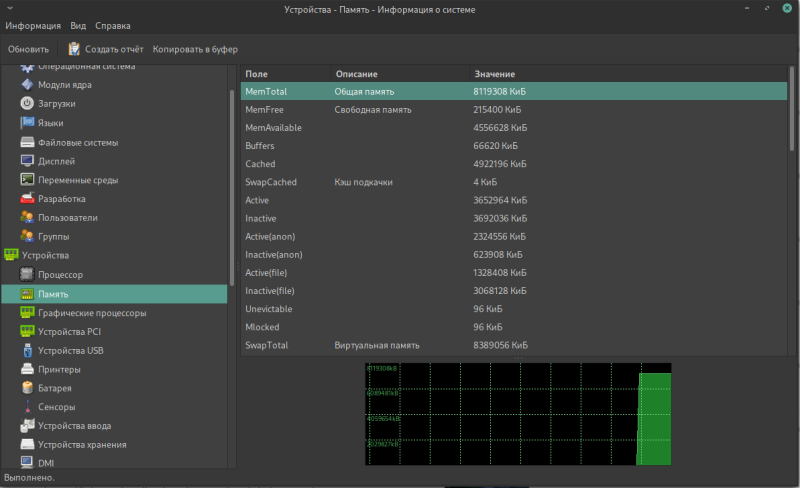Click the Создать отчёт report icon
The width and height of the screenshot is (800, 488).
[74, 49]
